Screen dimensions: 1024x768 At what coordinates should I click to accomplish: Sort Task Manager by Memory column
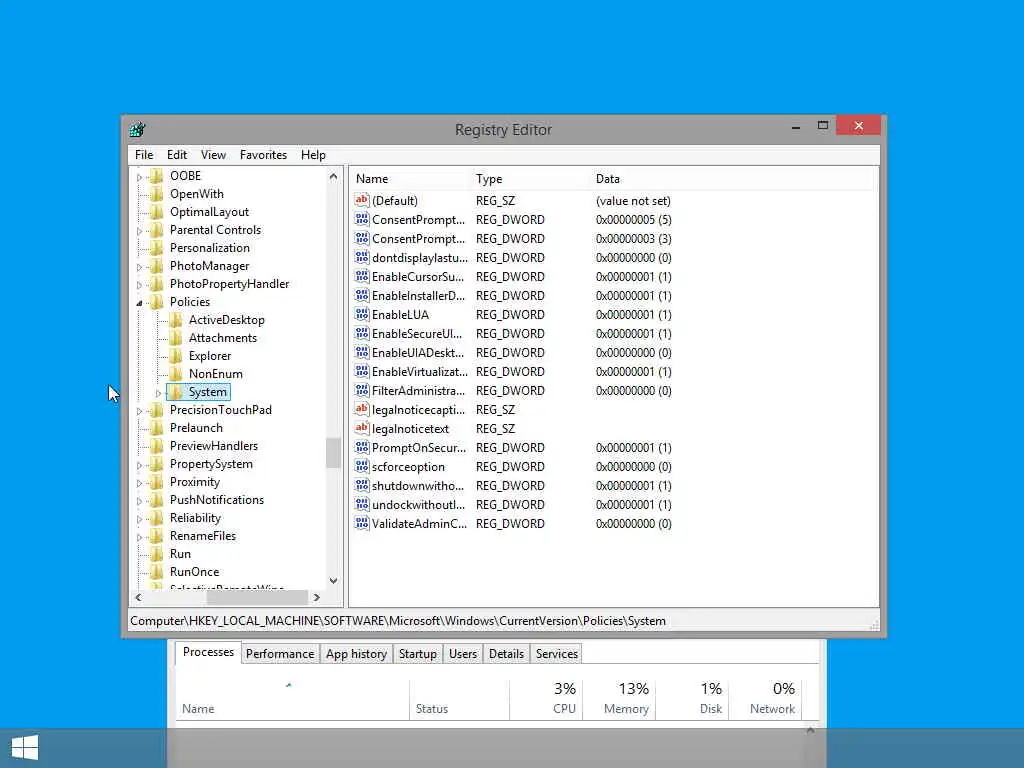(619, 699)
